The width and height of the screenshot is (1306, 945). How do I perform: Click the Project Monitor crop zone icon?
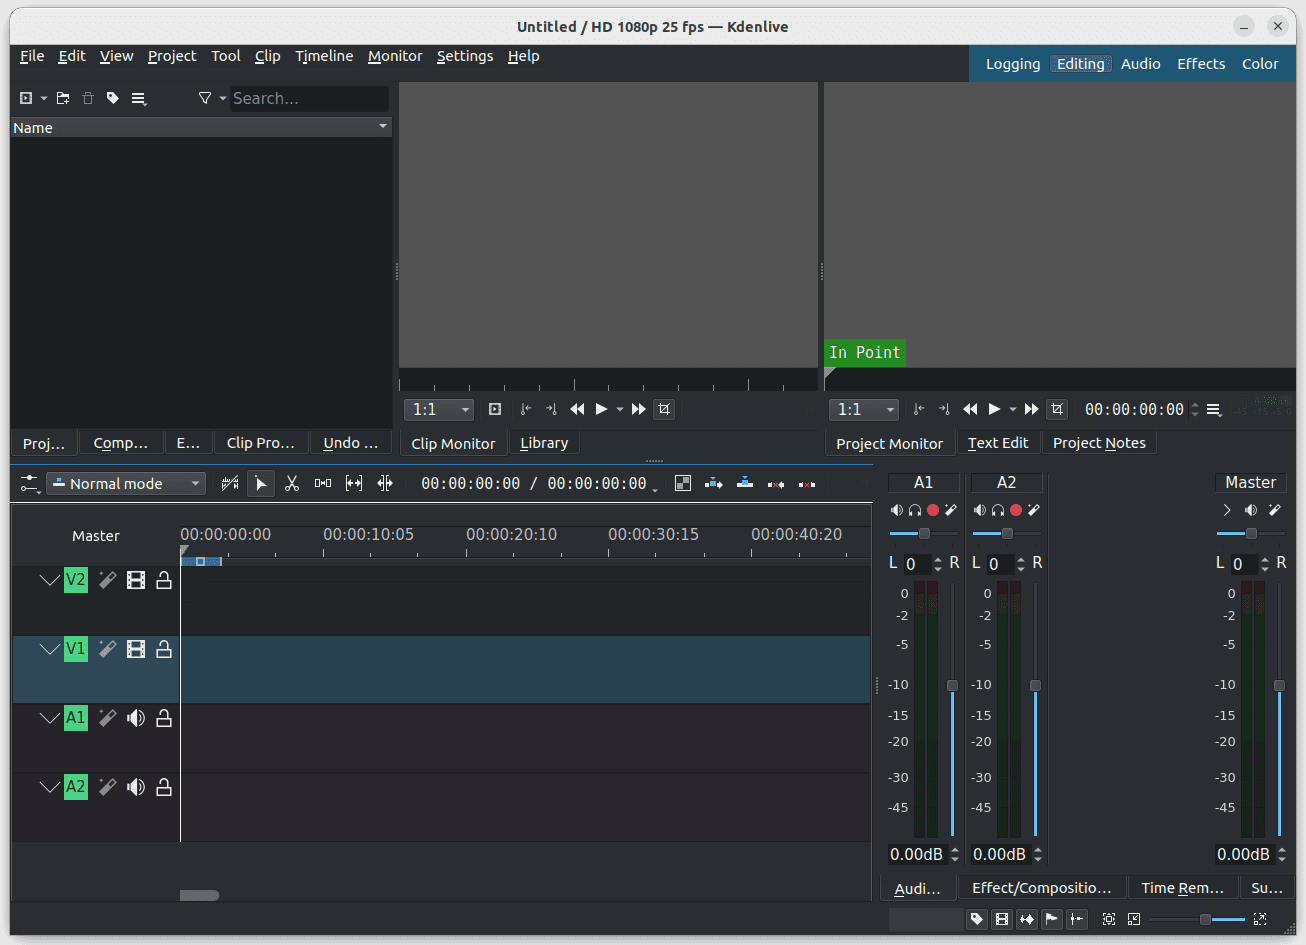click(x=1057, y=409)
